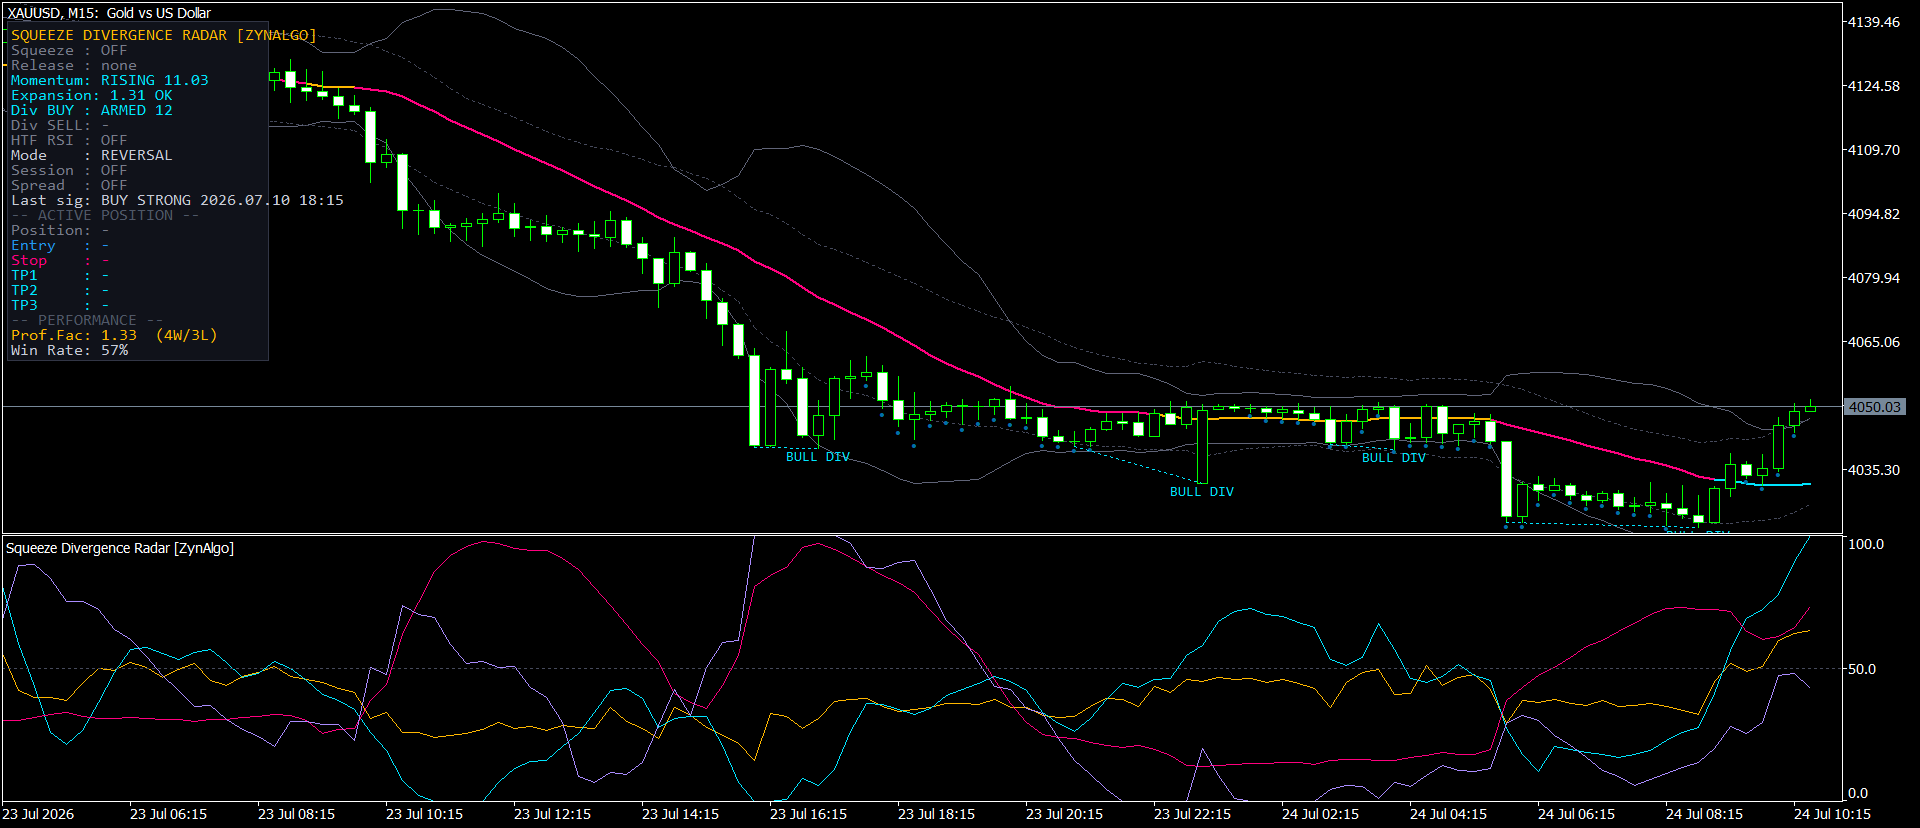Select the Mode : REVERSAL row
The image size is (1920, 828).
point(92,155)
